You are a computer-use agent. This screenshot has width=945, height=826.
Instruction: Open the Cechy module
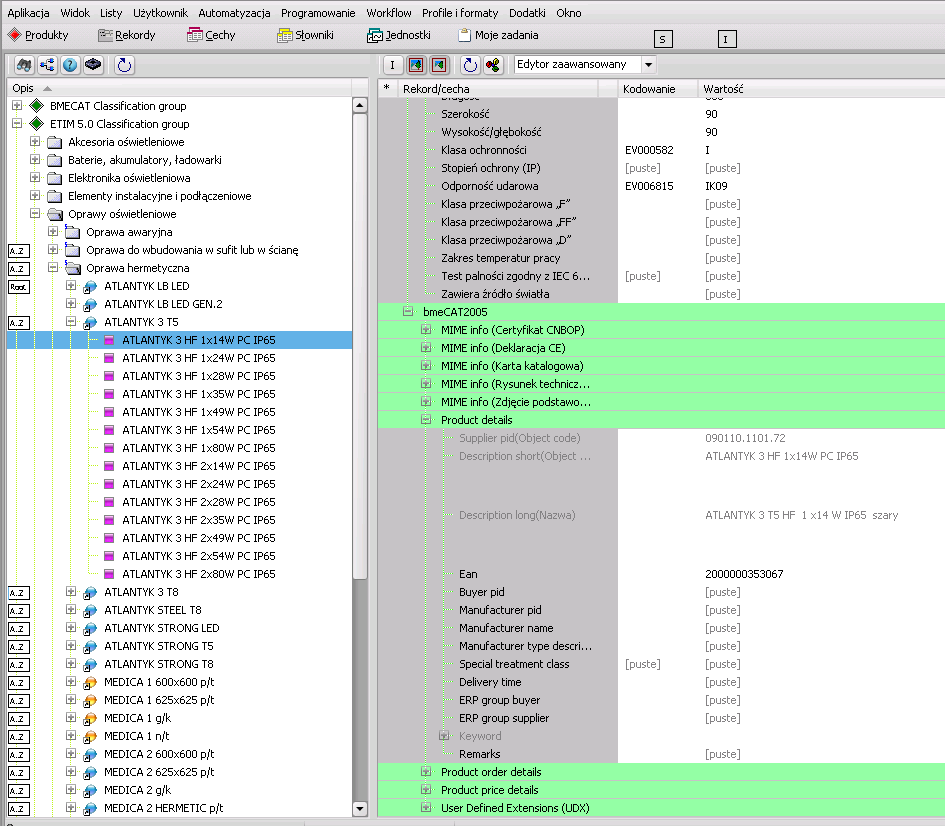211,35
